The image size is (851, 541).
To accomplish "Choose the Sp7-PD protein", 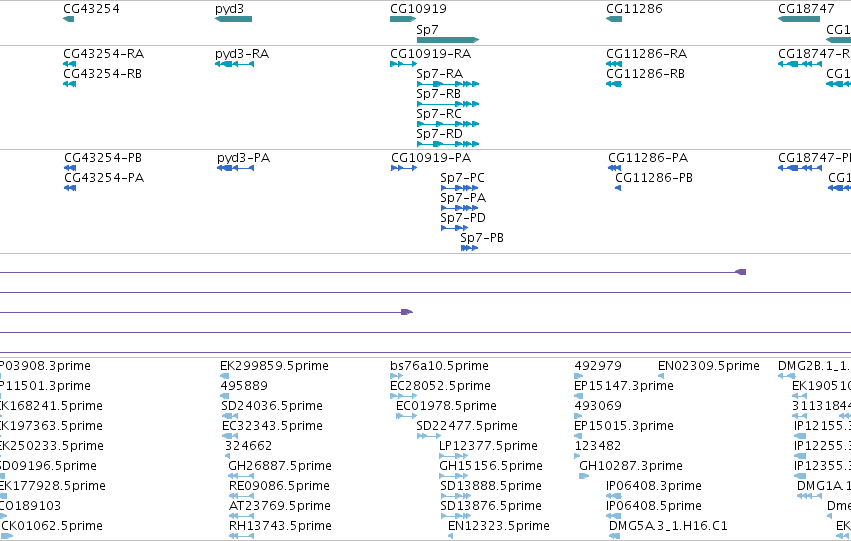I will pyautogui.click(x=454, y=228).
